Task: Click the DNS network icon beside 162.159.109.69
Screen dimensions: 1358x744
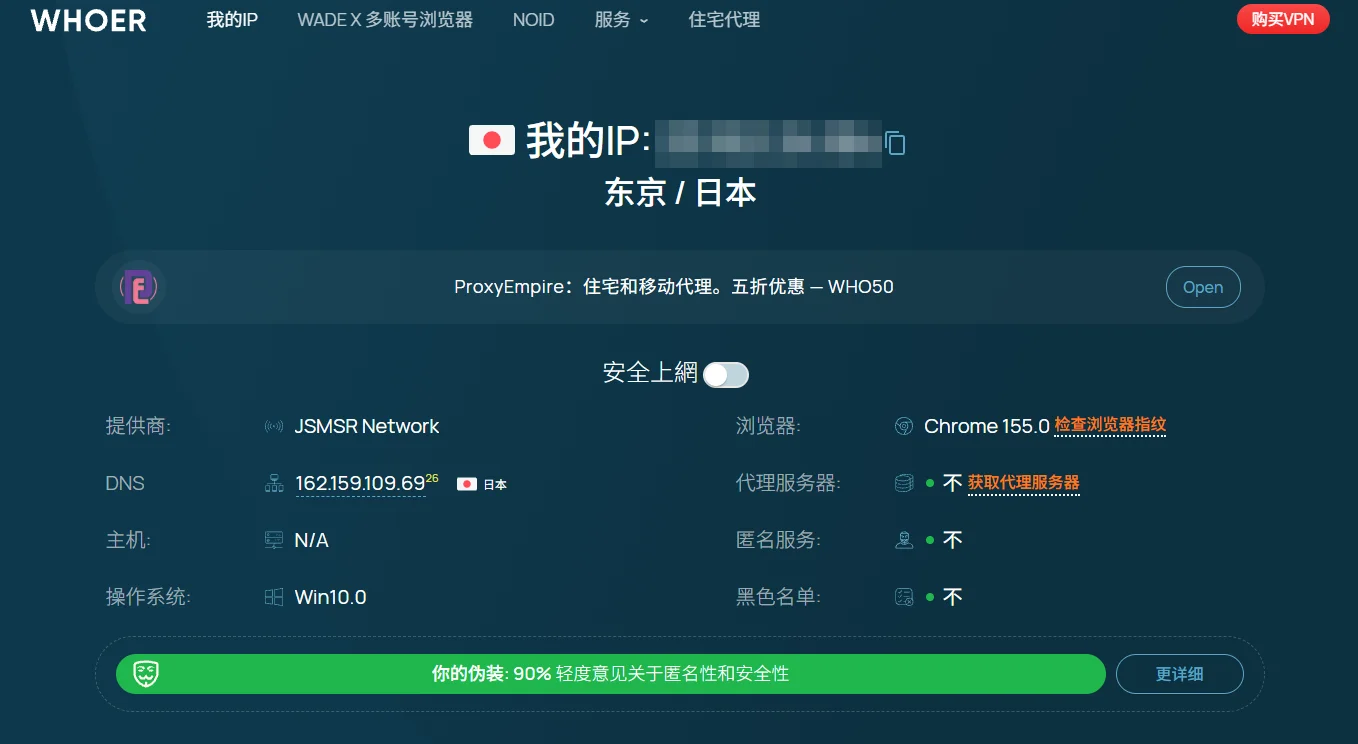Action: tap(274, 484)
